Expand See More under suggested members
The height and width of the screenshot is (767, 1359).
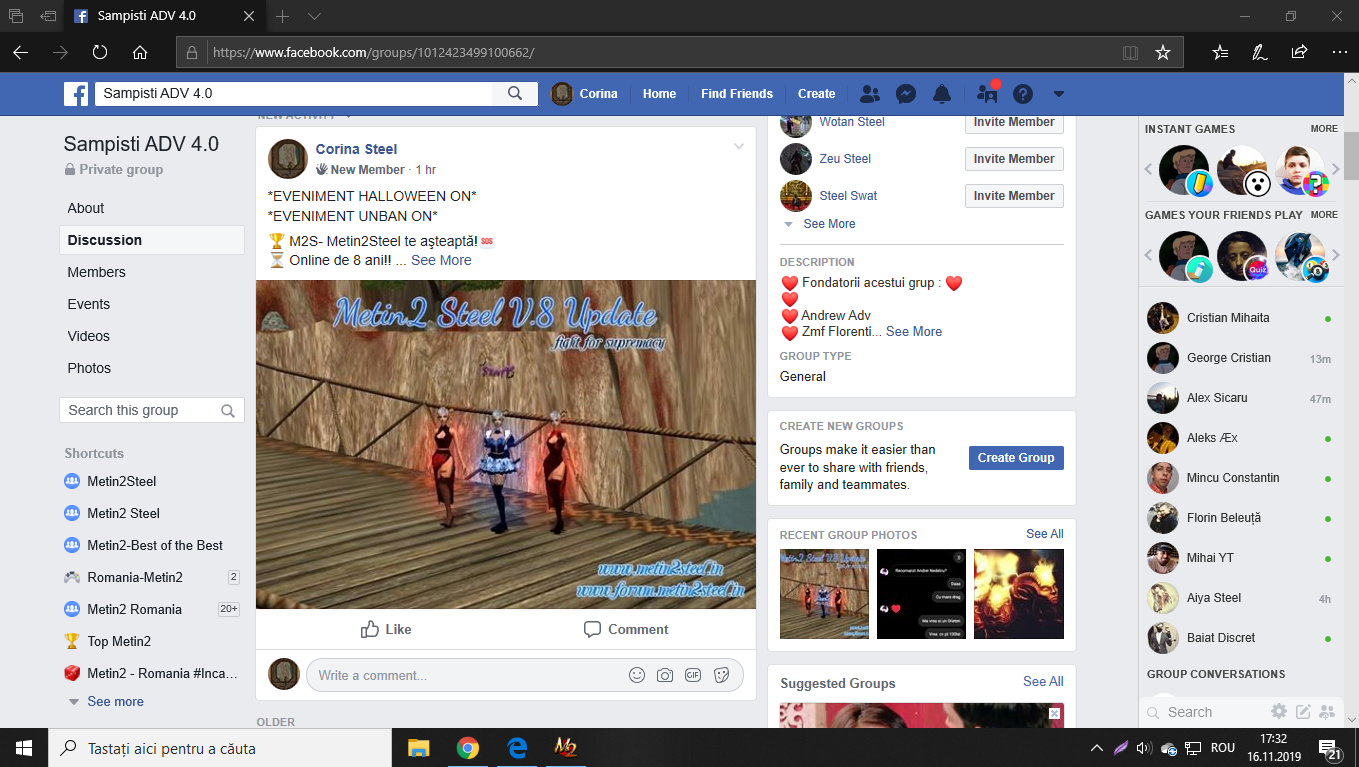829,224
